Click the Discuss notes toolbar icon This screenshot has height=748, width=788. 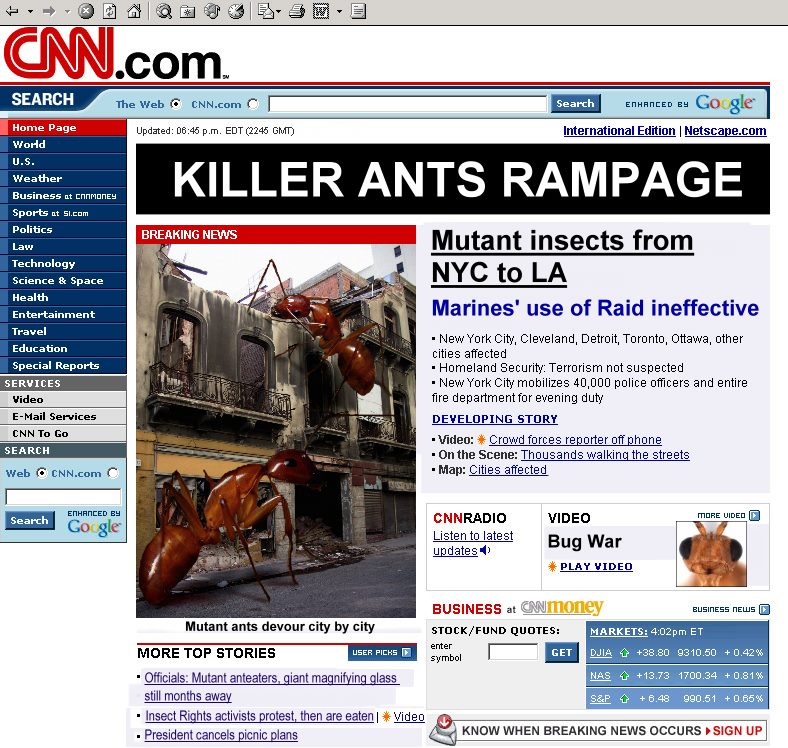coord(358,11)
